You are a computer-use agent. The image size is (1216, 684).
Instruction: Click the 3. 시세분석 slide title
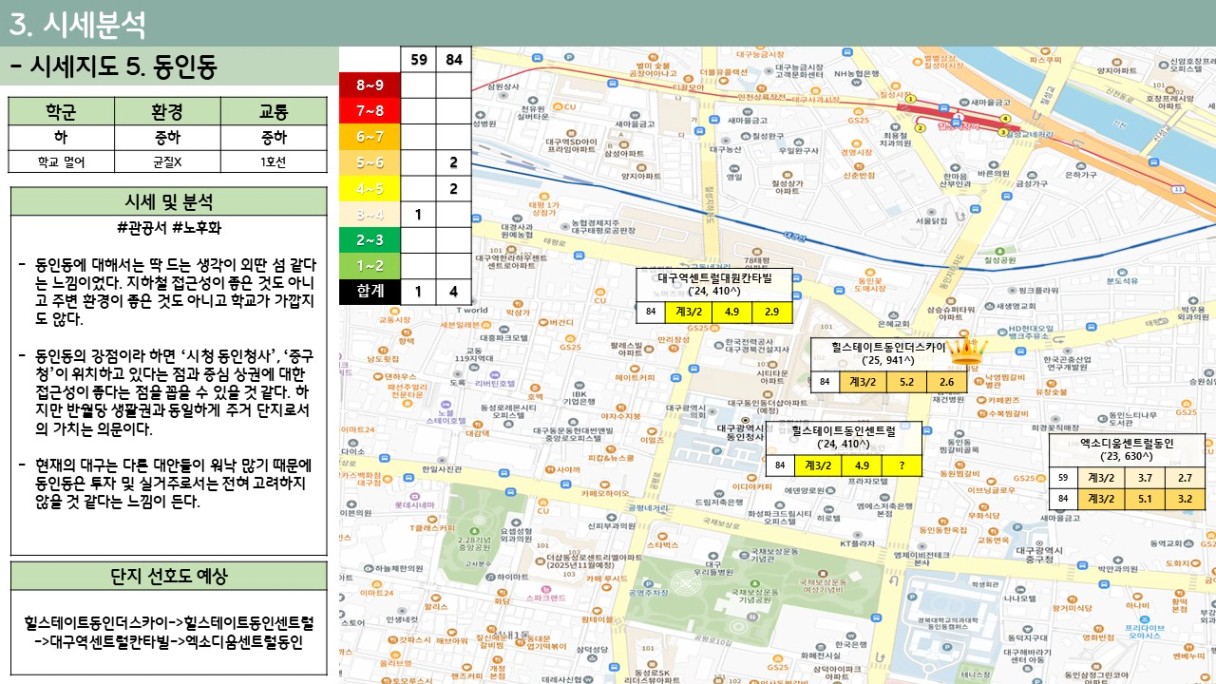tap(78, 24)
